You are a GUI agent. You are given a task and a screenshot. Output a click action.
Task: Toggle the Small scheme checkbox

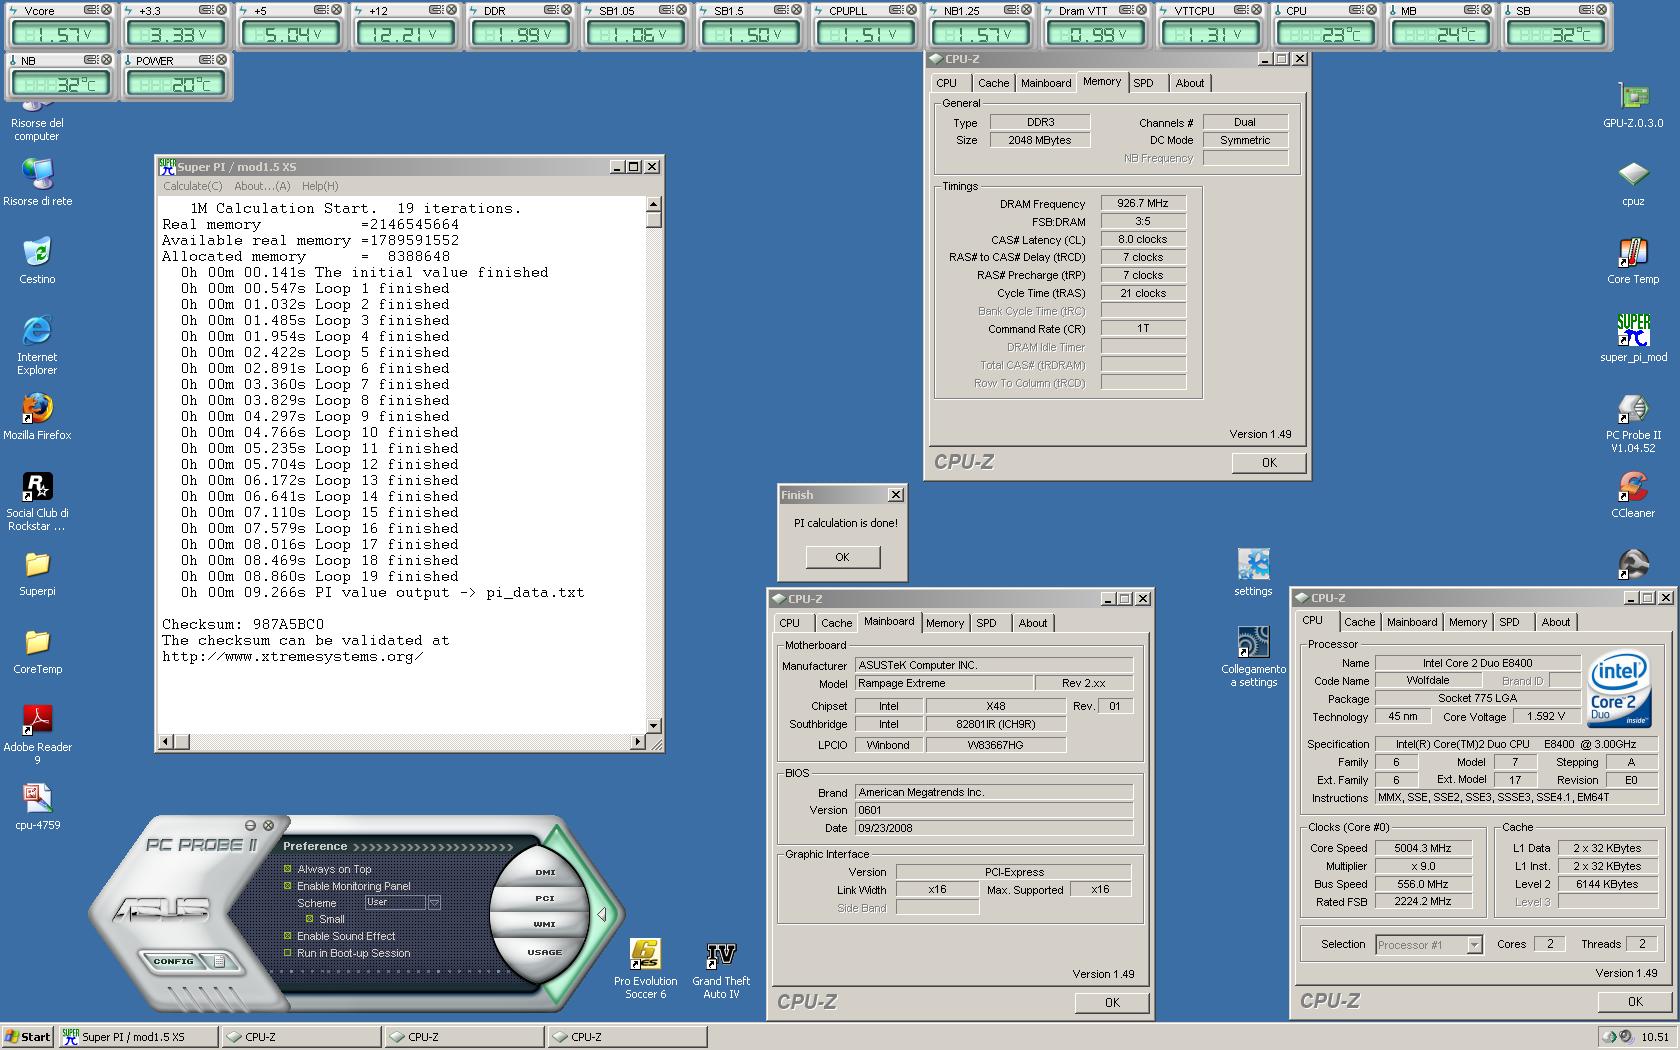tap(309, 919)
